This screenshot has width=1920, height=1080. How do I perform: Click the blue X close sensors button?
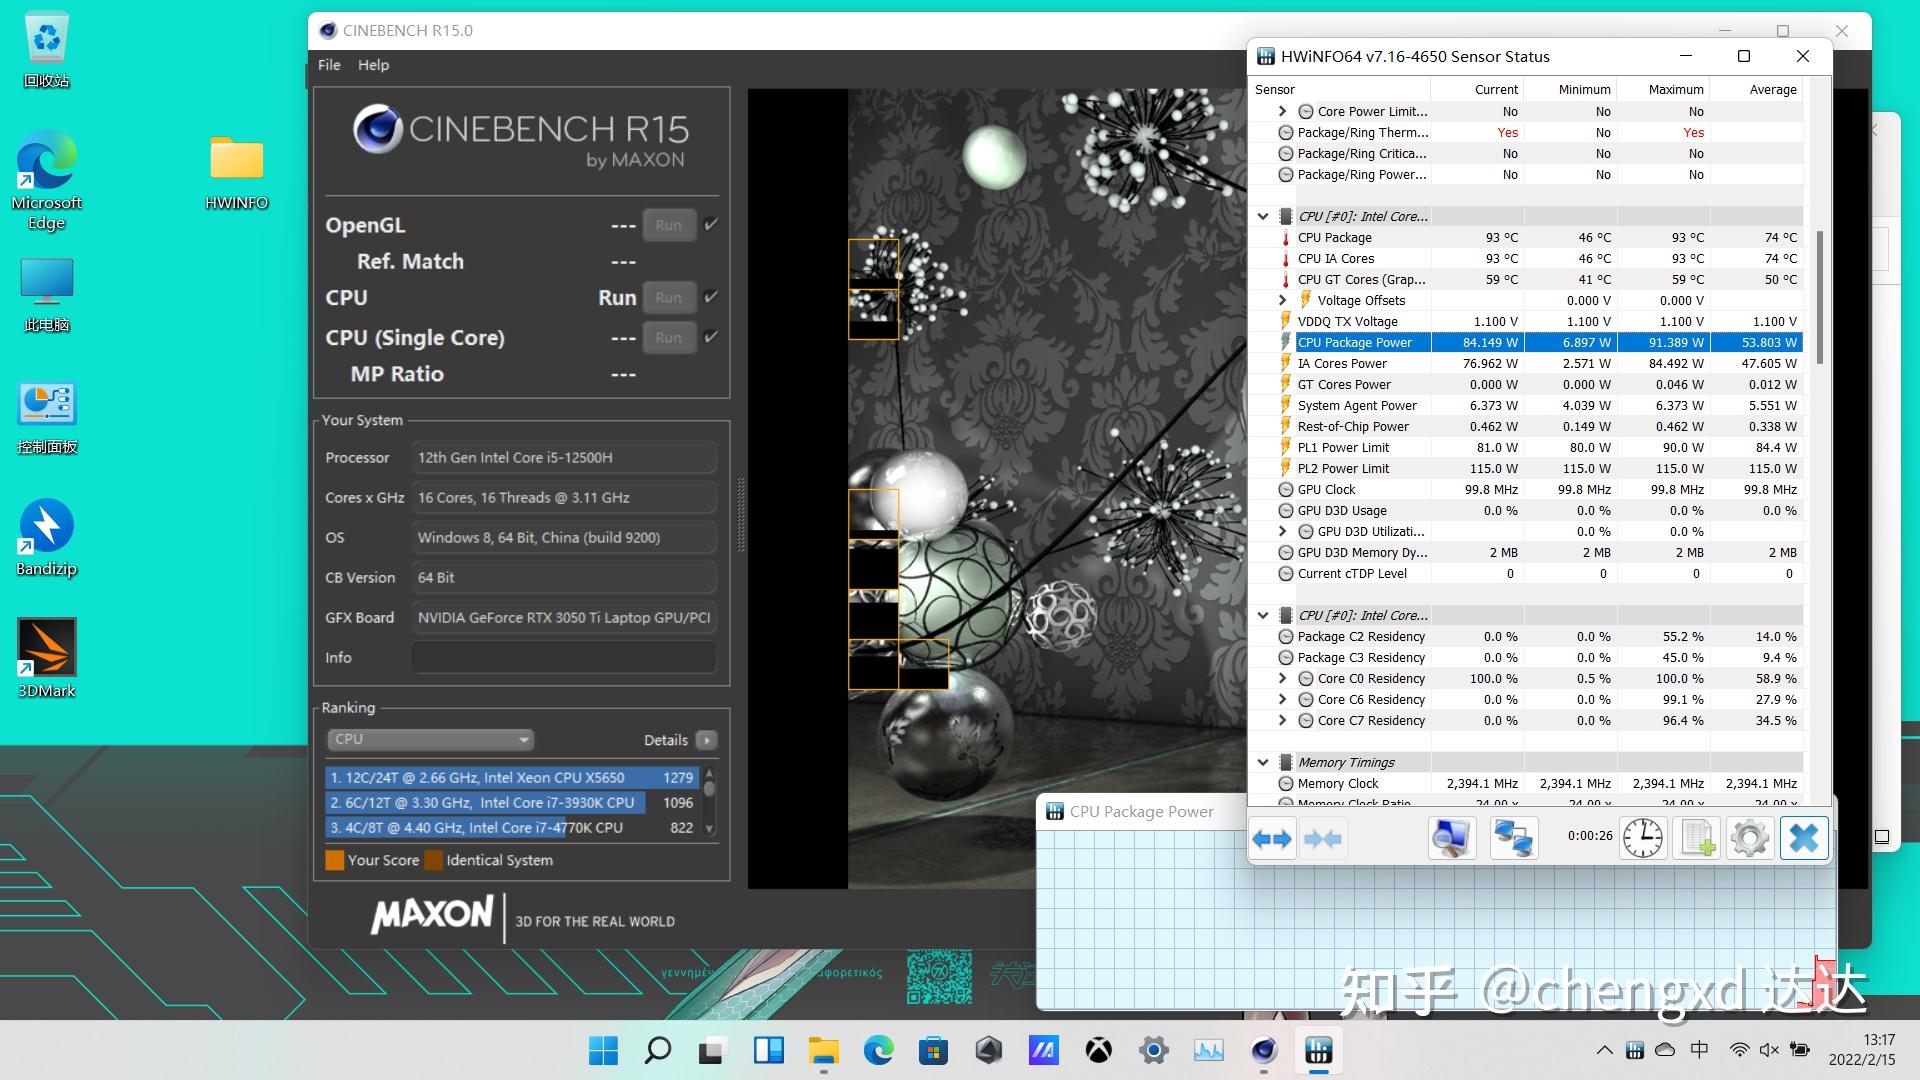coord(1803,838)
